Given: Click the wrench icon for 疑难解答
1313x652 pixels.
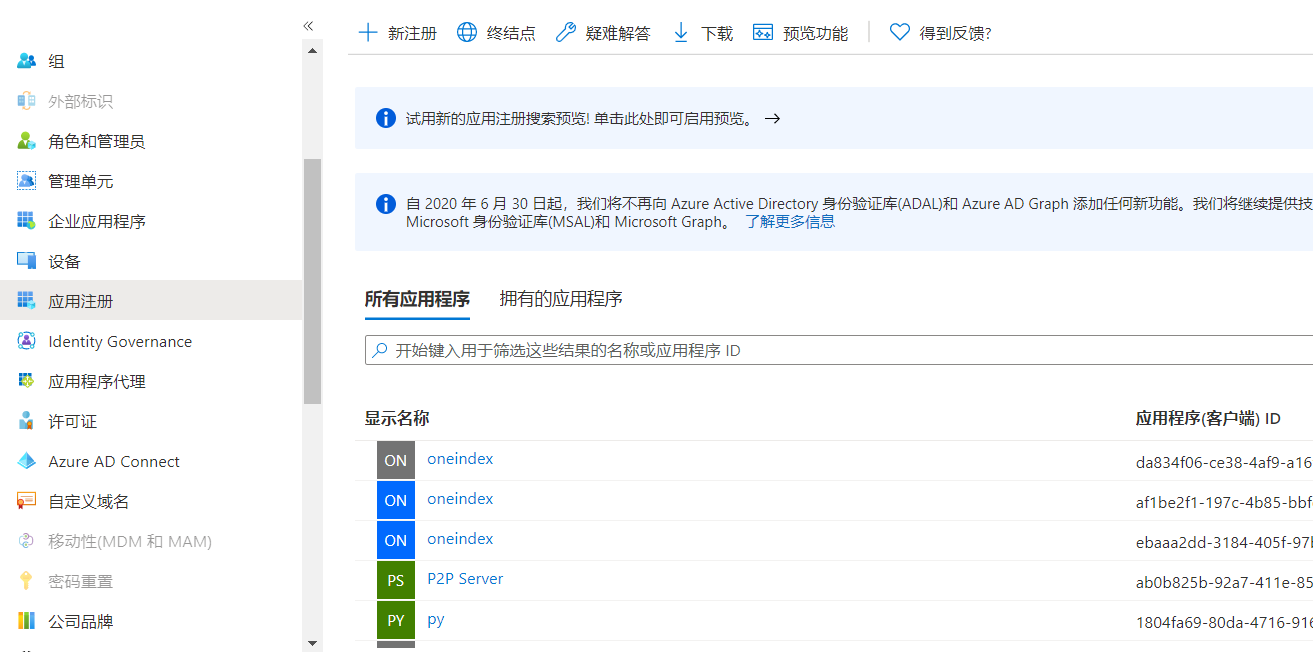Looking at the screenshot, I should coord(566,33).
